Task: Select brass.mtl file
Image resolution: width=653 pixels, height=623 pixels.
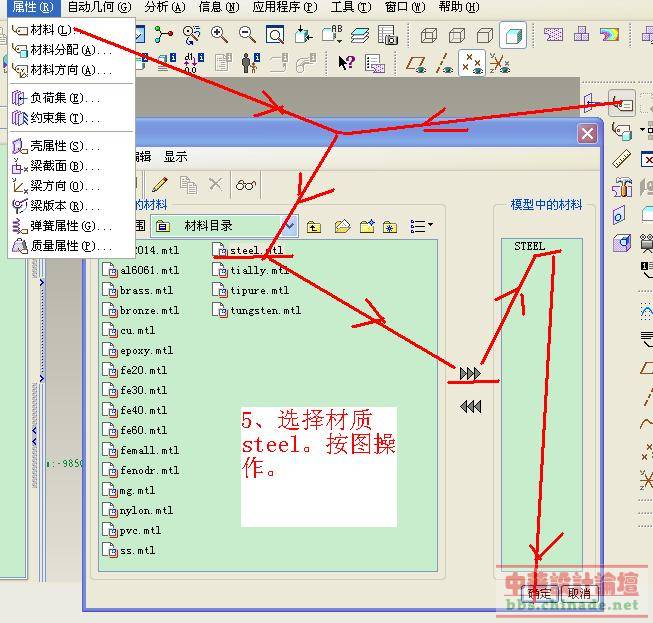Action: pyautogui.click(x=138, y=290)
